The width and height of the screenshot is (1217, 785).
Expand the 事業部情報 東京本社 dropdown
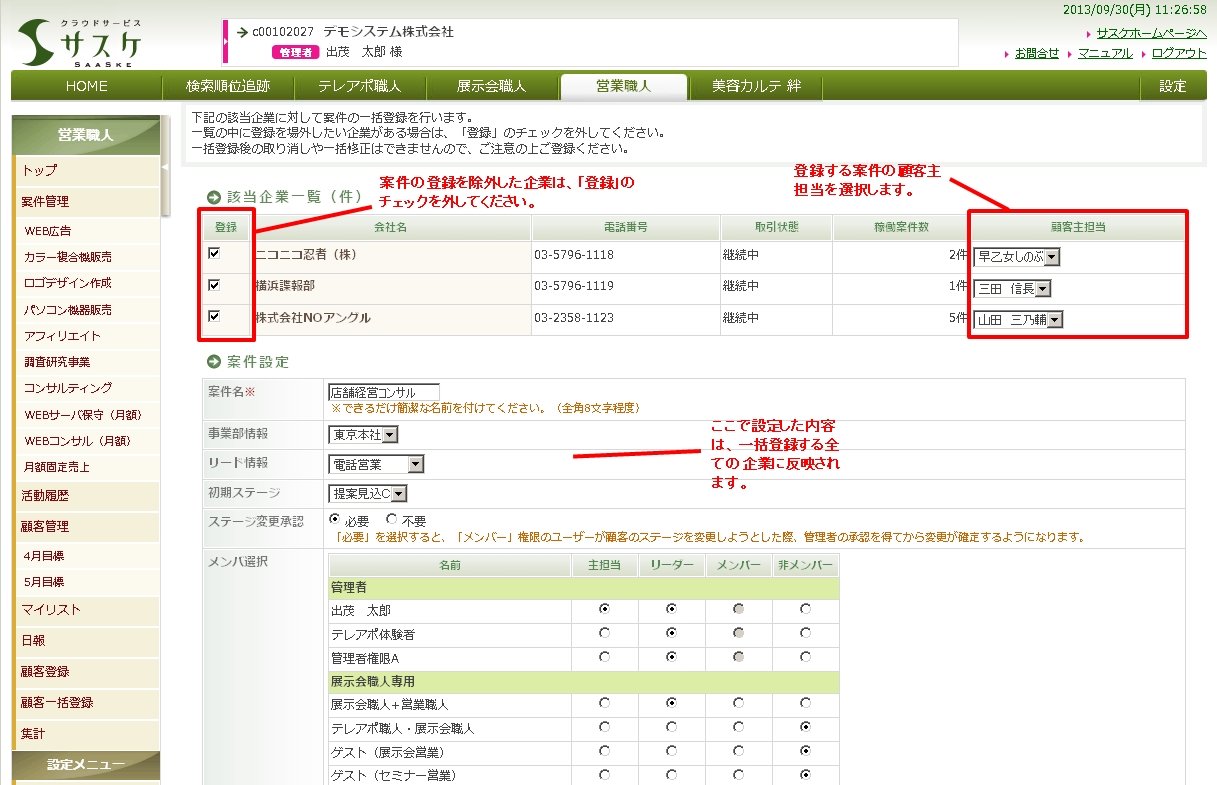tap(390, 435)
